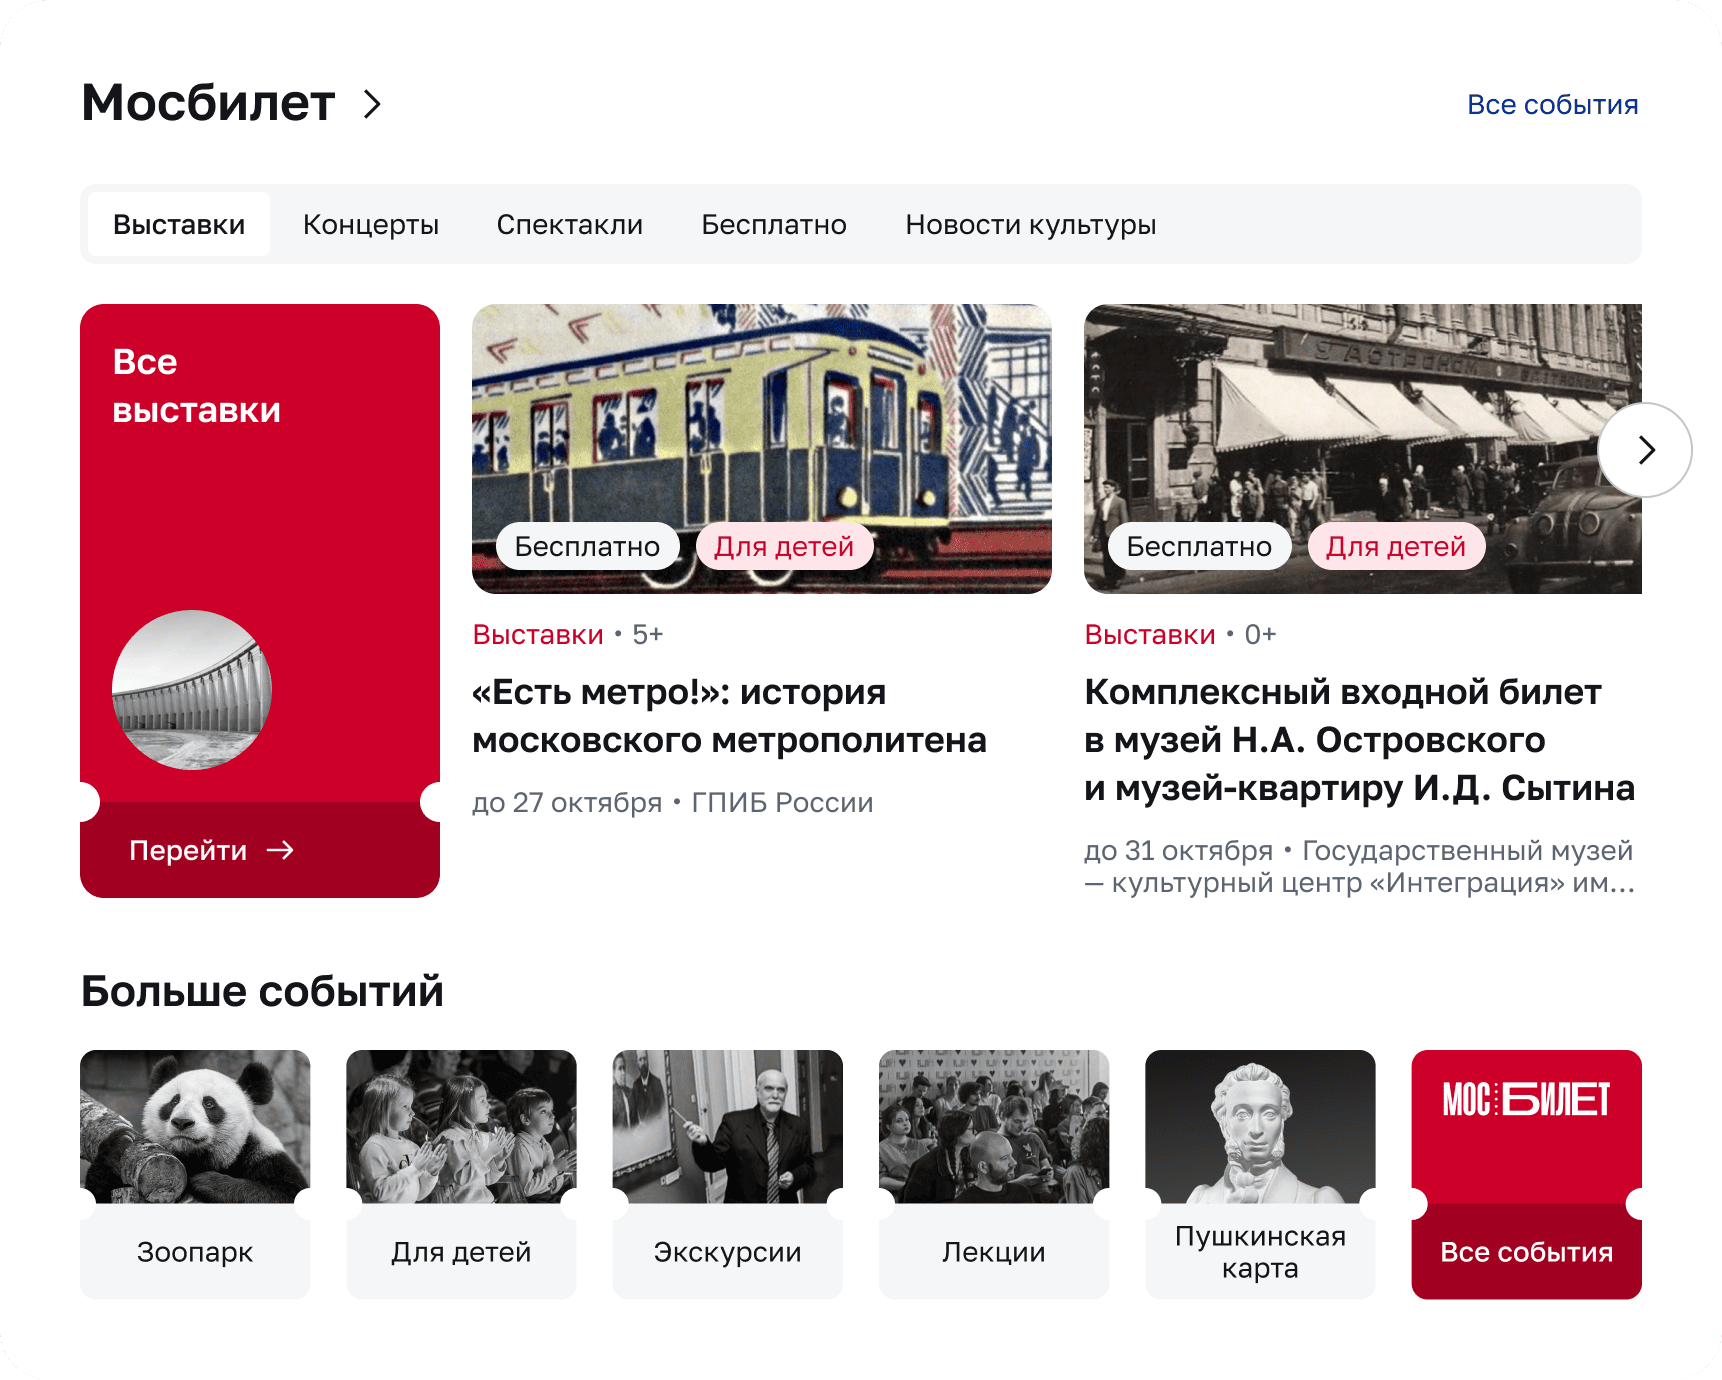Viewport: 1722px width, 1380px height.
Task: Click the Для детей tag on metro card
Action: click(784, 546)
